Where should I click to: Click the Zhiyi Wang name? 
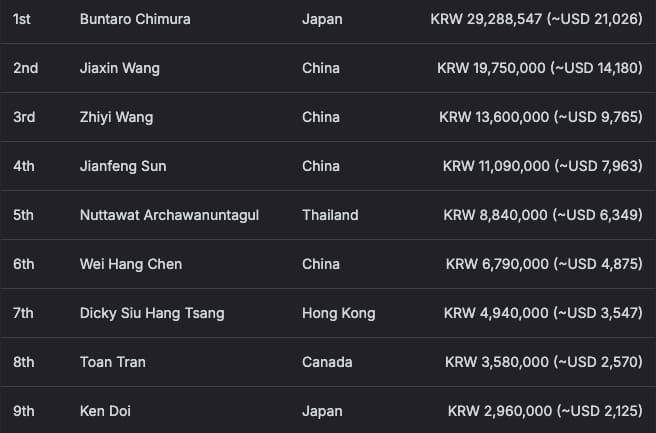point(116,117)
